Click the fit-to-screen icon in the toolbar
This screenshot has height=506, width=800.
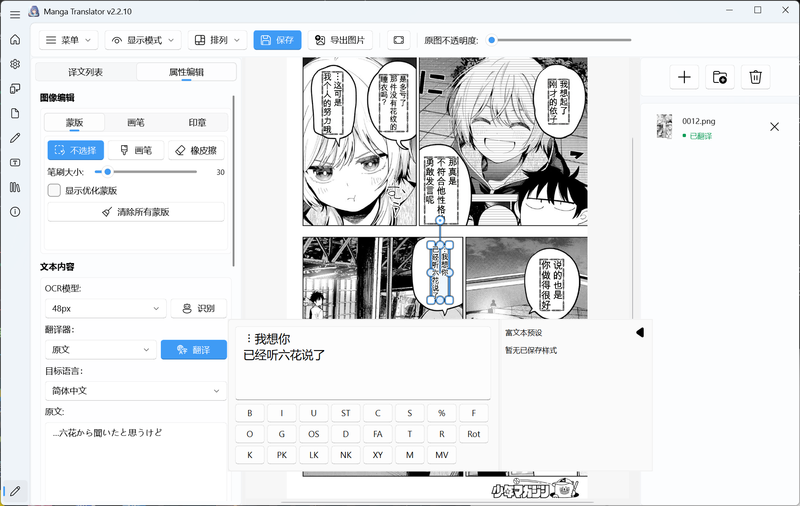tap(398, 40)
